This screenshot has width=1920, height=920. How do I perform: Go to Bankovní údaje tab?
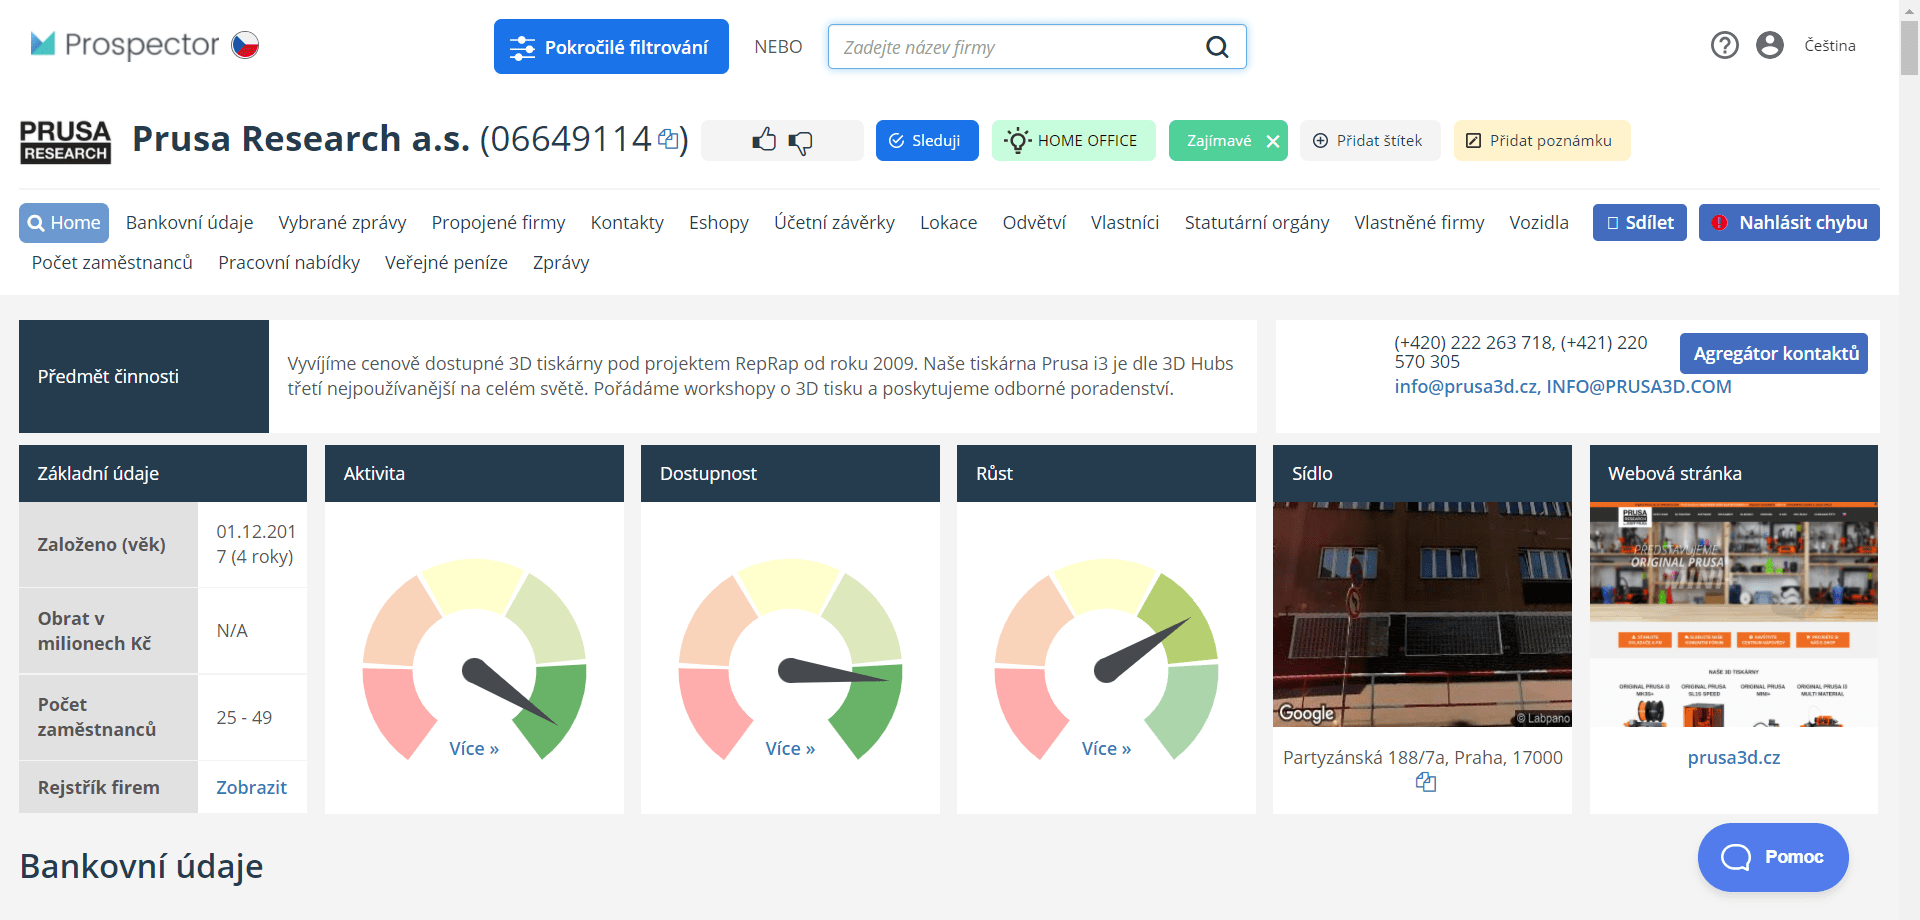(189, 223)
